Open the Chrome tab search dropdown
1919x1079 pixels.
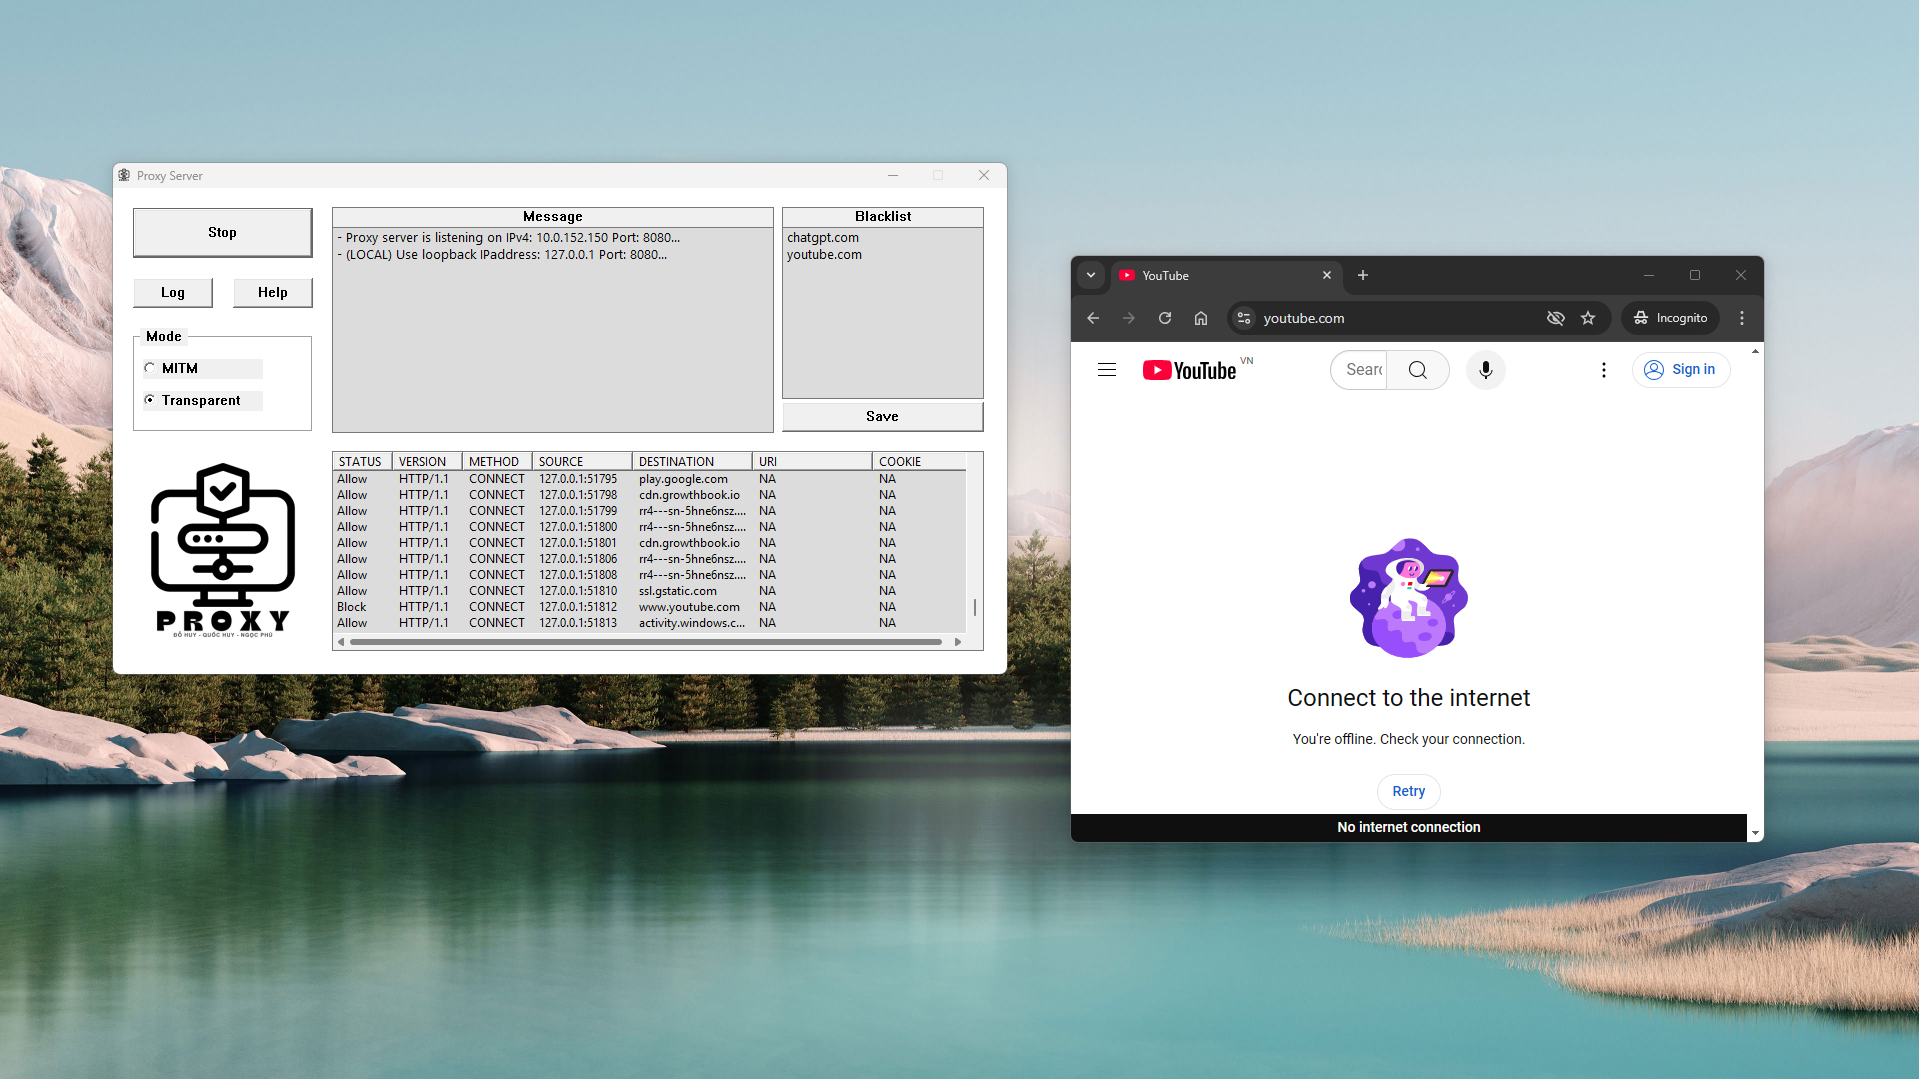tap(1091, 275)
